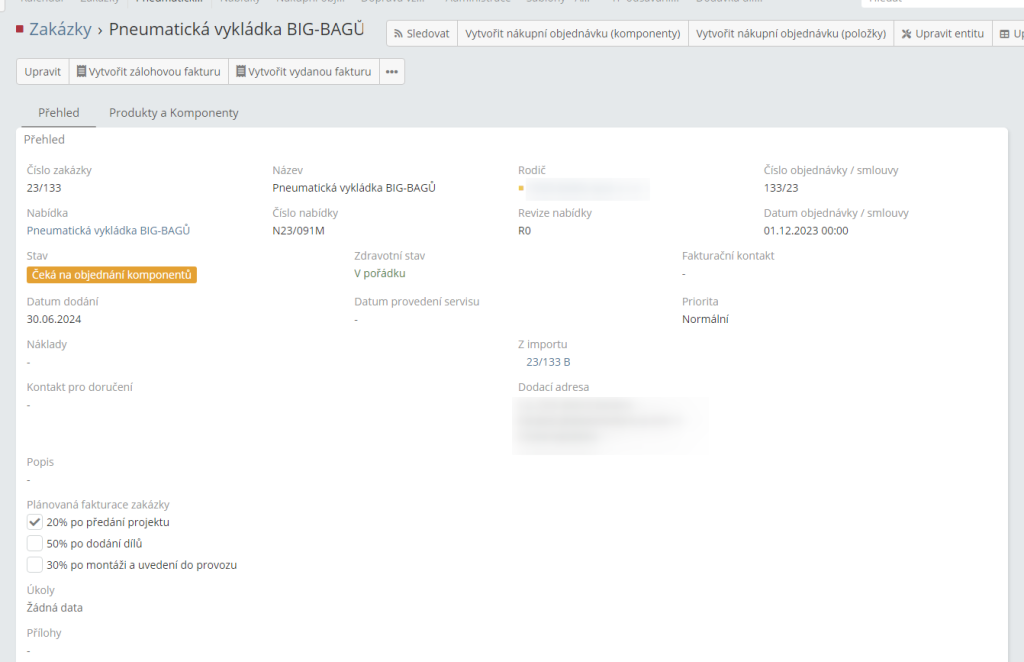Click the orange Čeká na objednání komponentů status
This screenshot has height=662, width=1024.
coord(112,275)
